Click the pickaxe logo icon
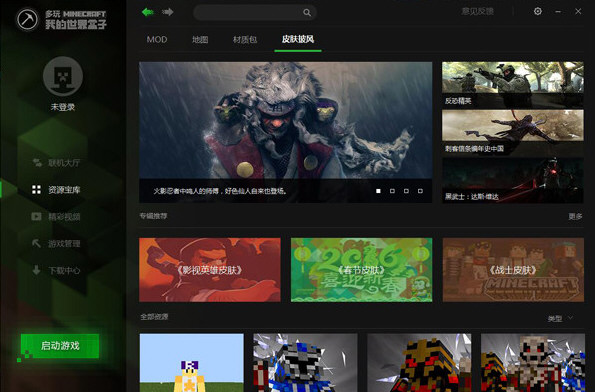 (x=27, y=19)
